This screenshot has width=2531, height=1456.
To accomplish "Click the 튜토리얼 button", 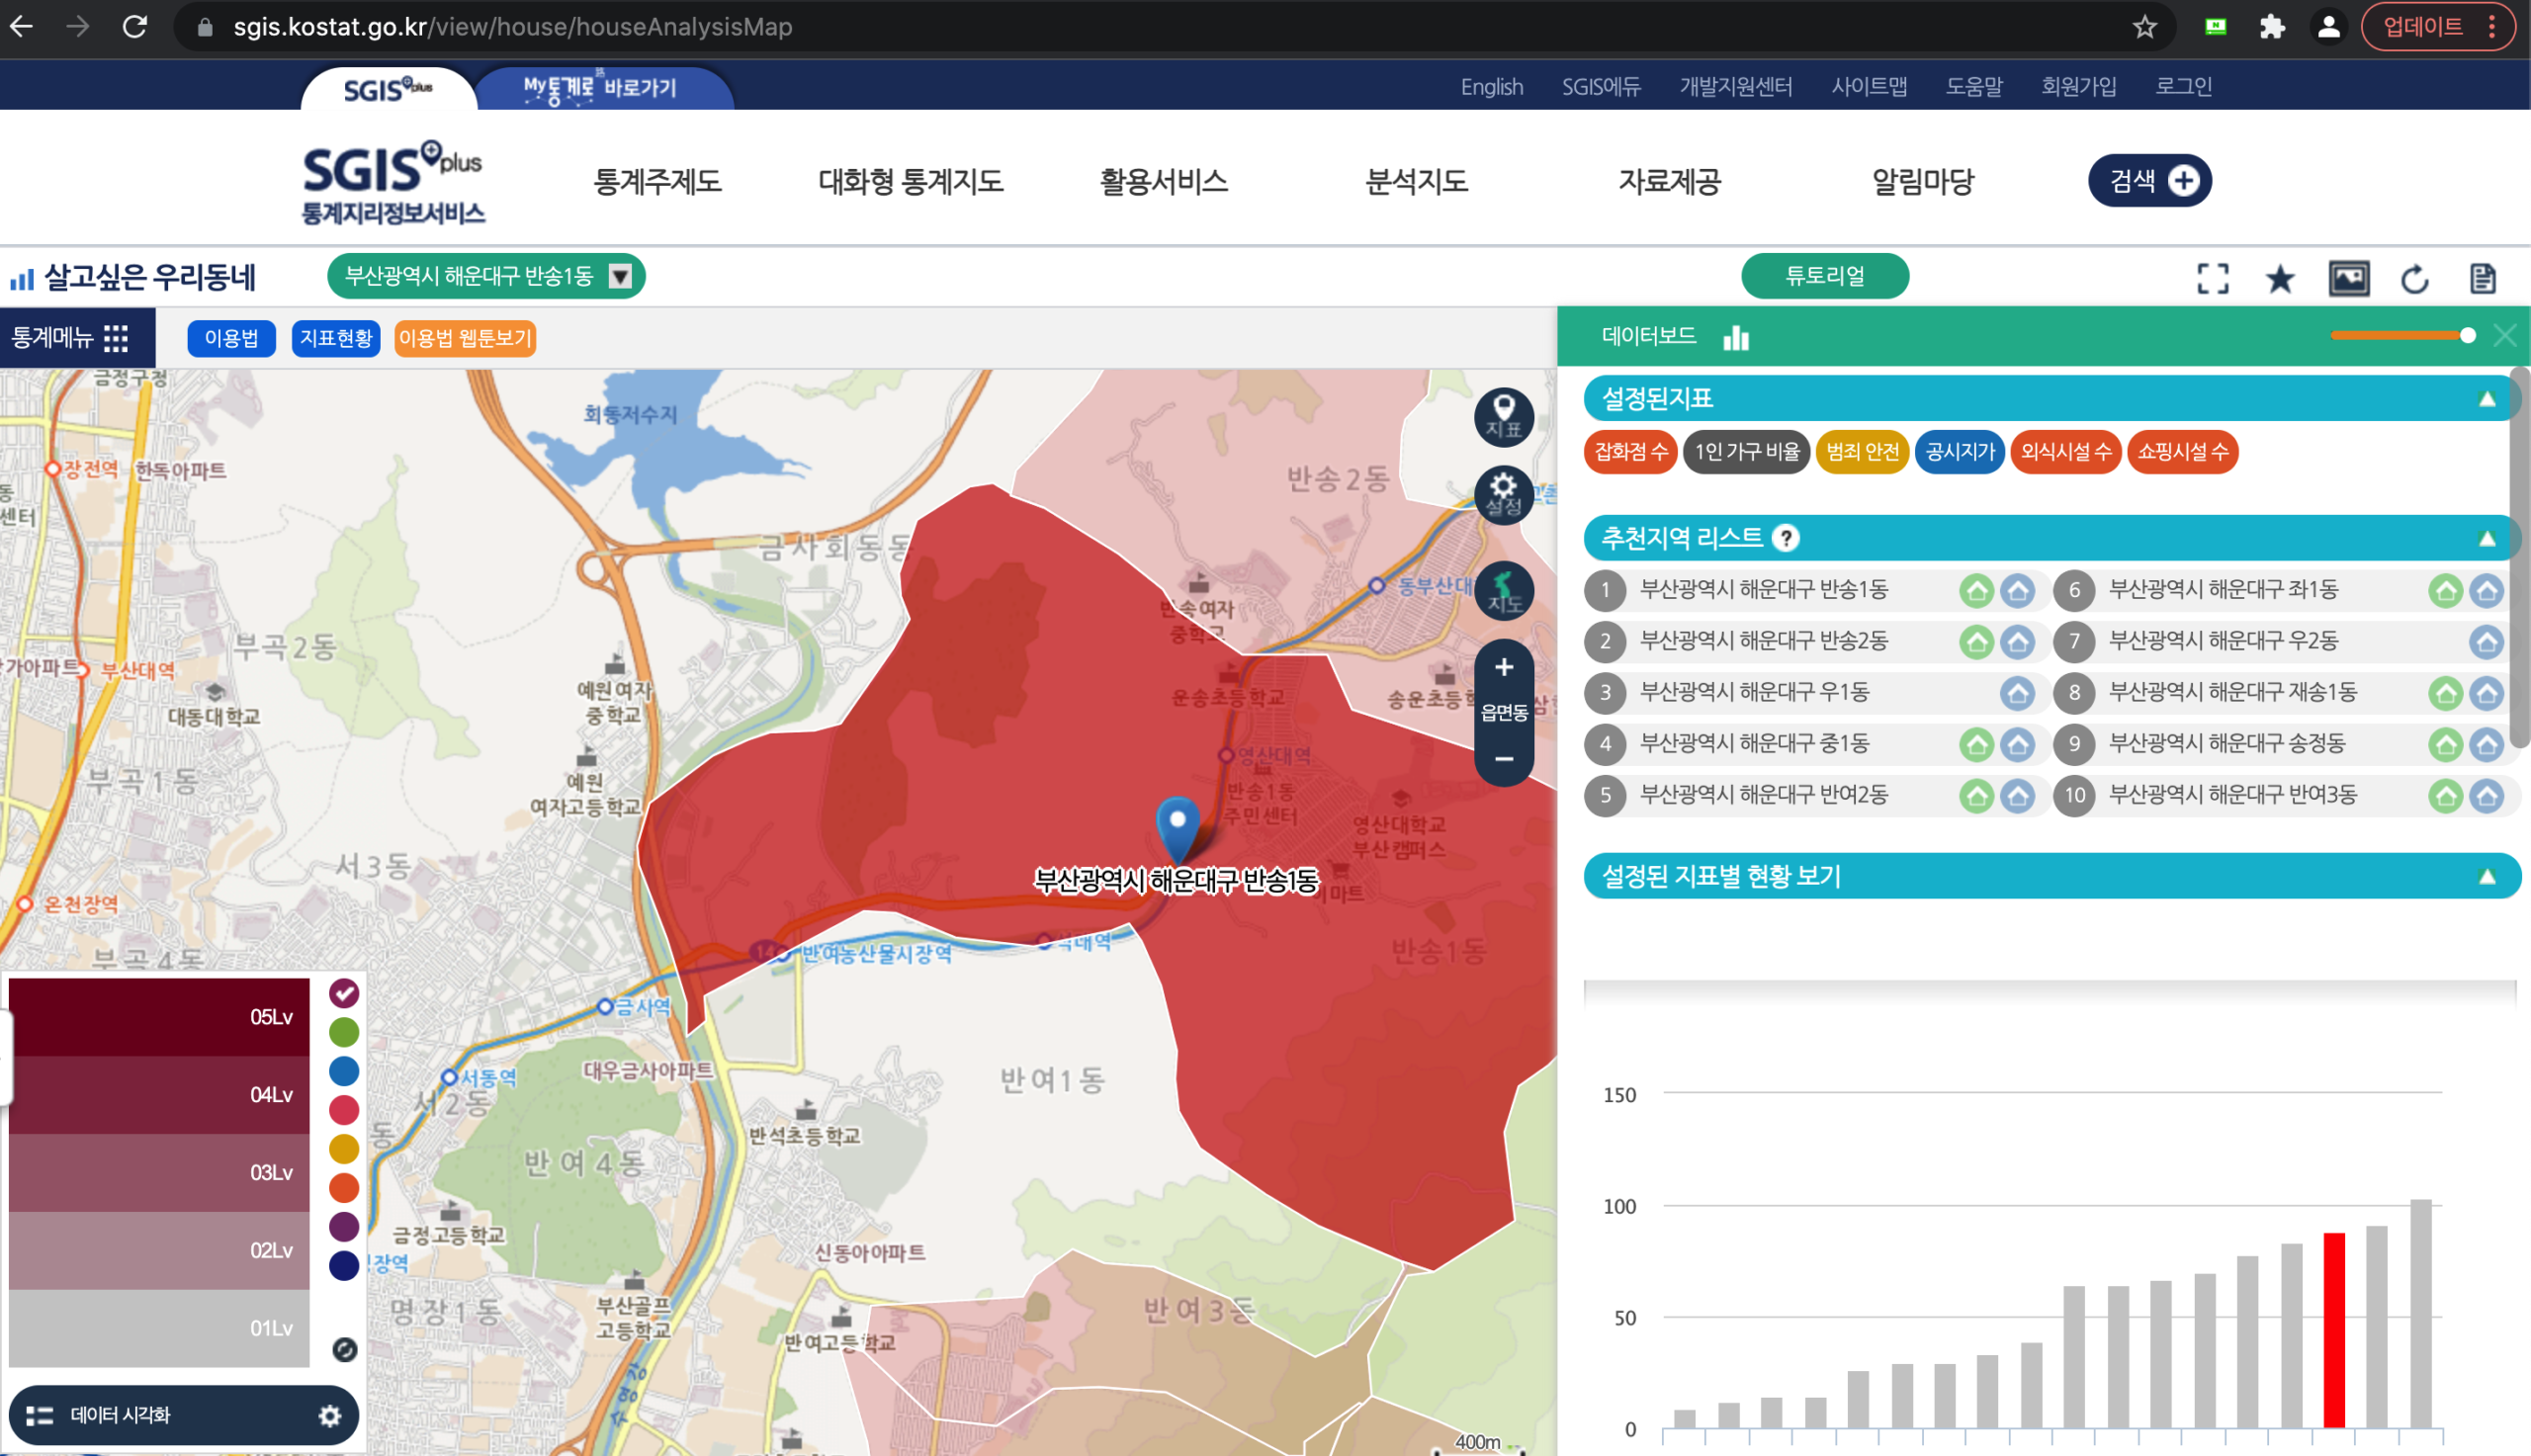I will point(1824,276).
